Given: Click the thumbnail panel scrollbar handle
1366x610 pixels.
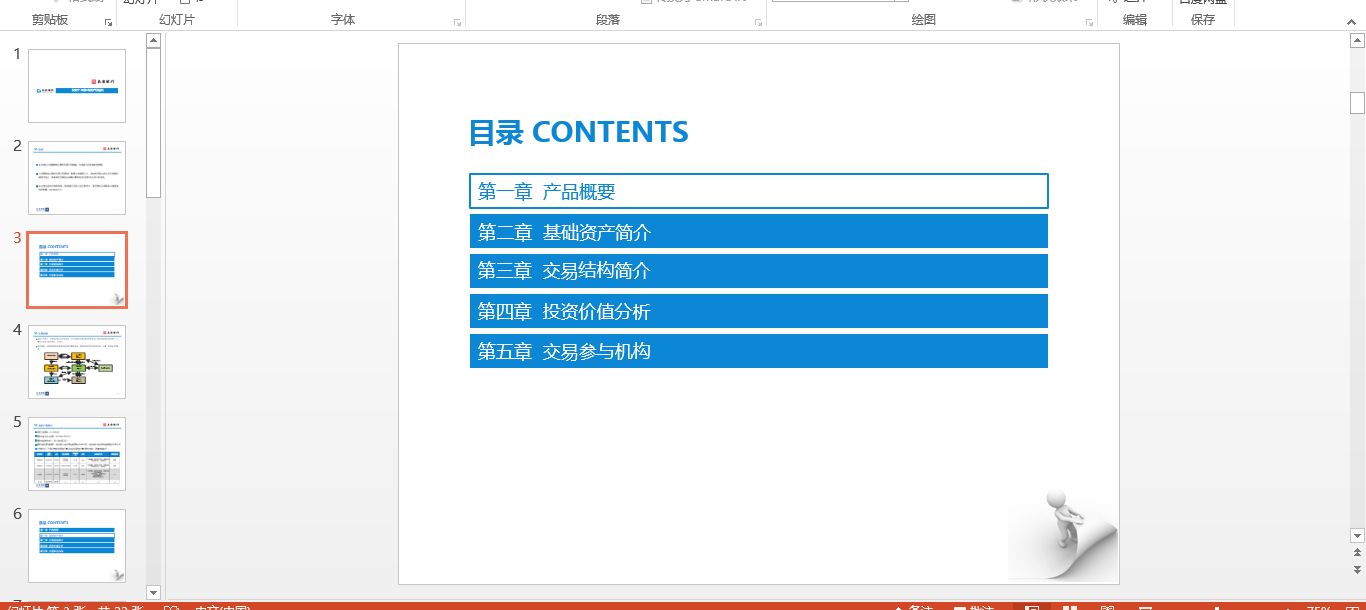Looking at the screenshot, I should pyautogui.click(x=153, y=123).
